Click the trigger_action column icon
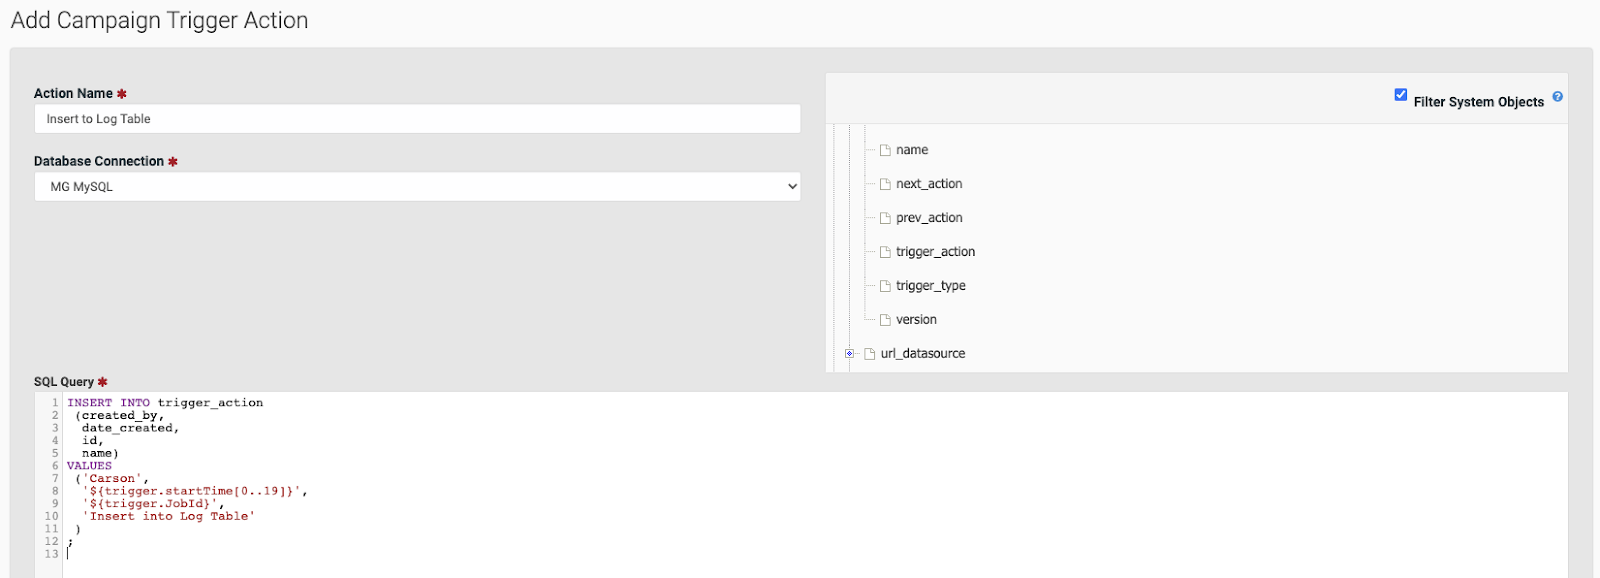 (885, 252)
